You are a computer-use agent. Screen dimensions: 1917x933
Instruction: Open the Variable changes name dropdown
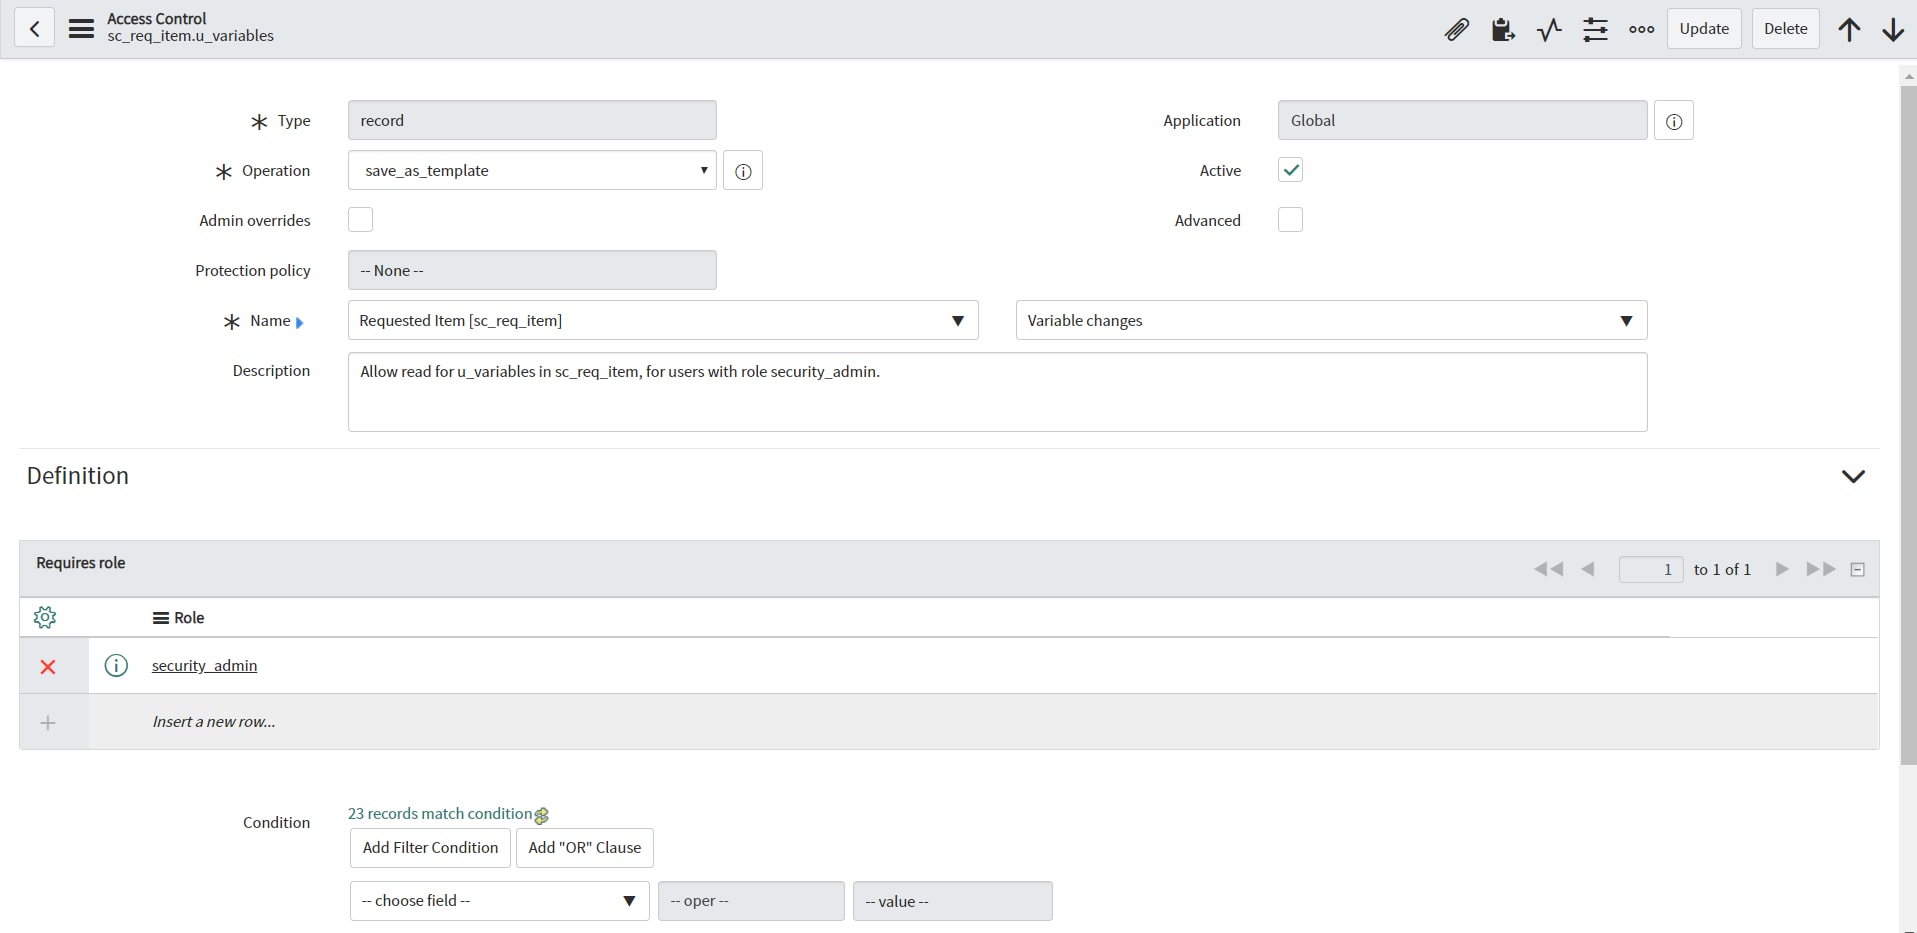[1330, 320]
